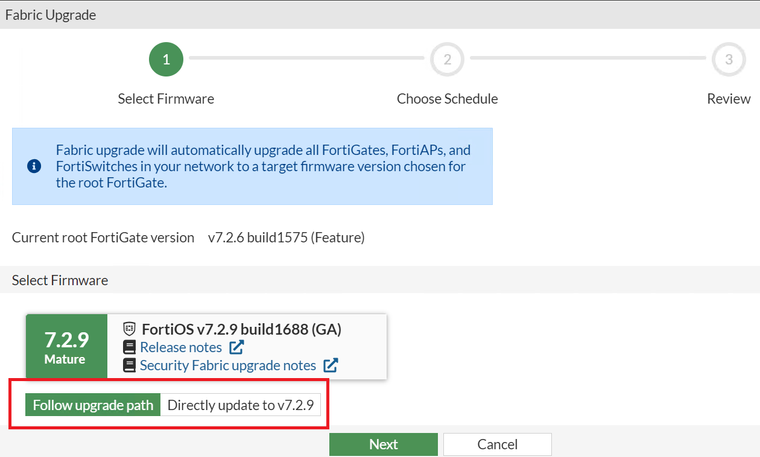Open external link icon after Security Fabric upgrade notes
Screen dimensions: 760x457
330,366
